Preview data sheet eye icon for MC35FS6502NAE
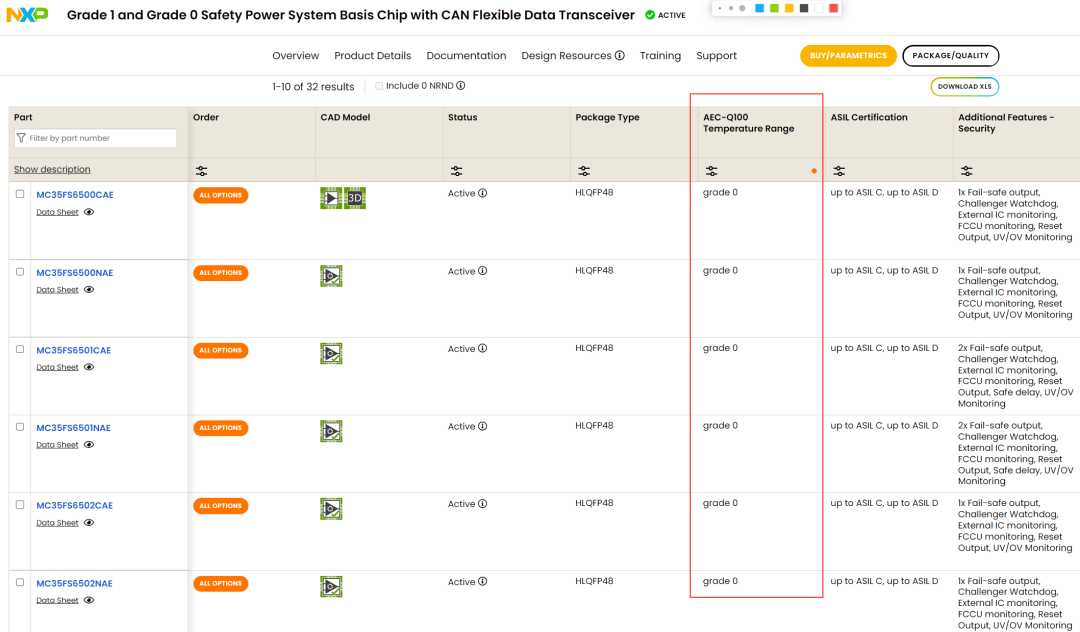 point(89,600)
